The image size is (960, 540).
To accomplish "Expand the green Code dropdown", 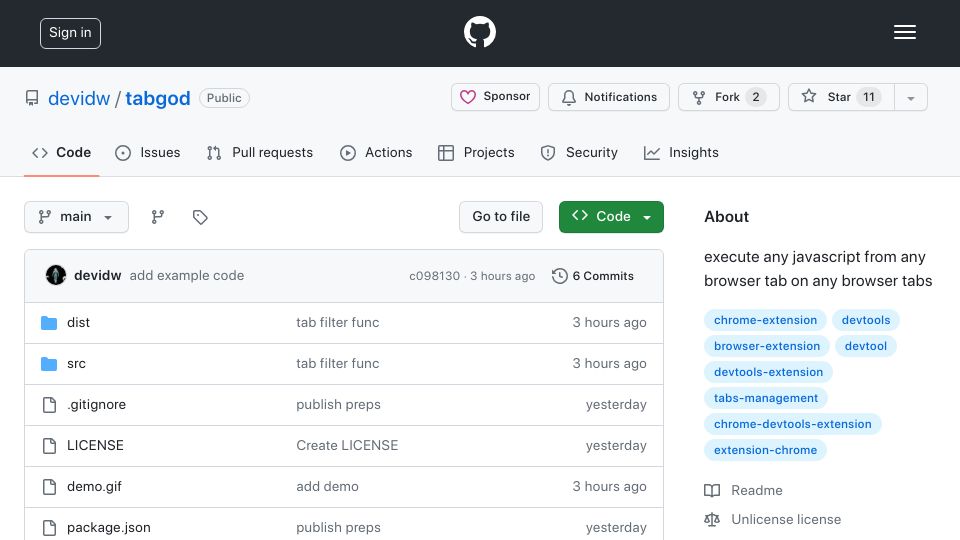I will [611, 217].
